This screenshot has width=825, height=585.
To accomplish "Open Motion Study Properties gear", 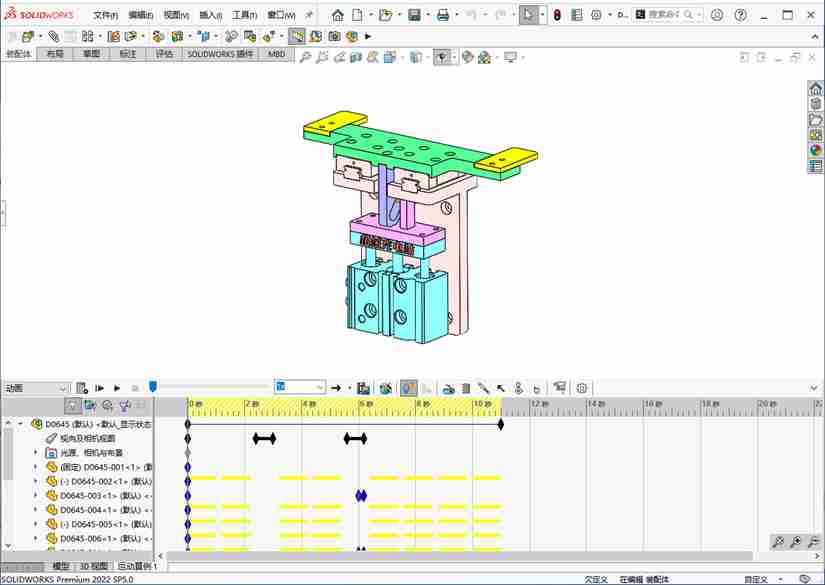I will tap(582, 388).
